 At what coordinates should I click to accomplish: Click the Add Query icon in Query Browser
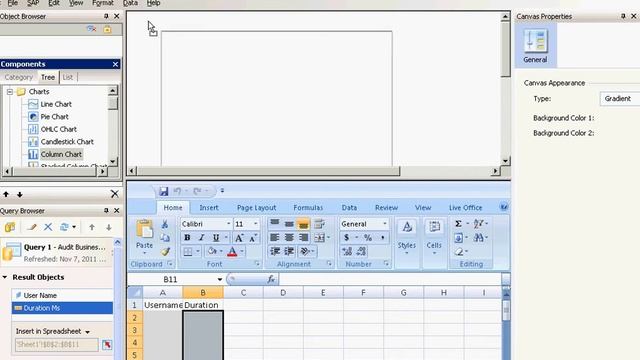[x=10, y=227]
